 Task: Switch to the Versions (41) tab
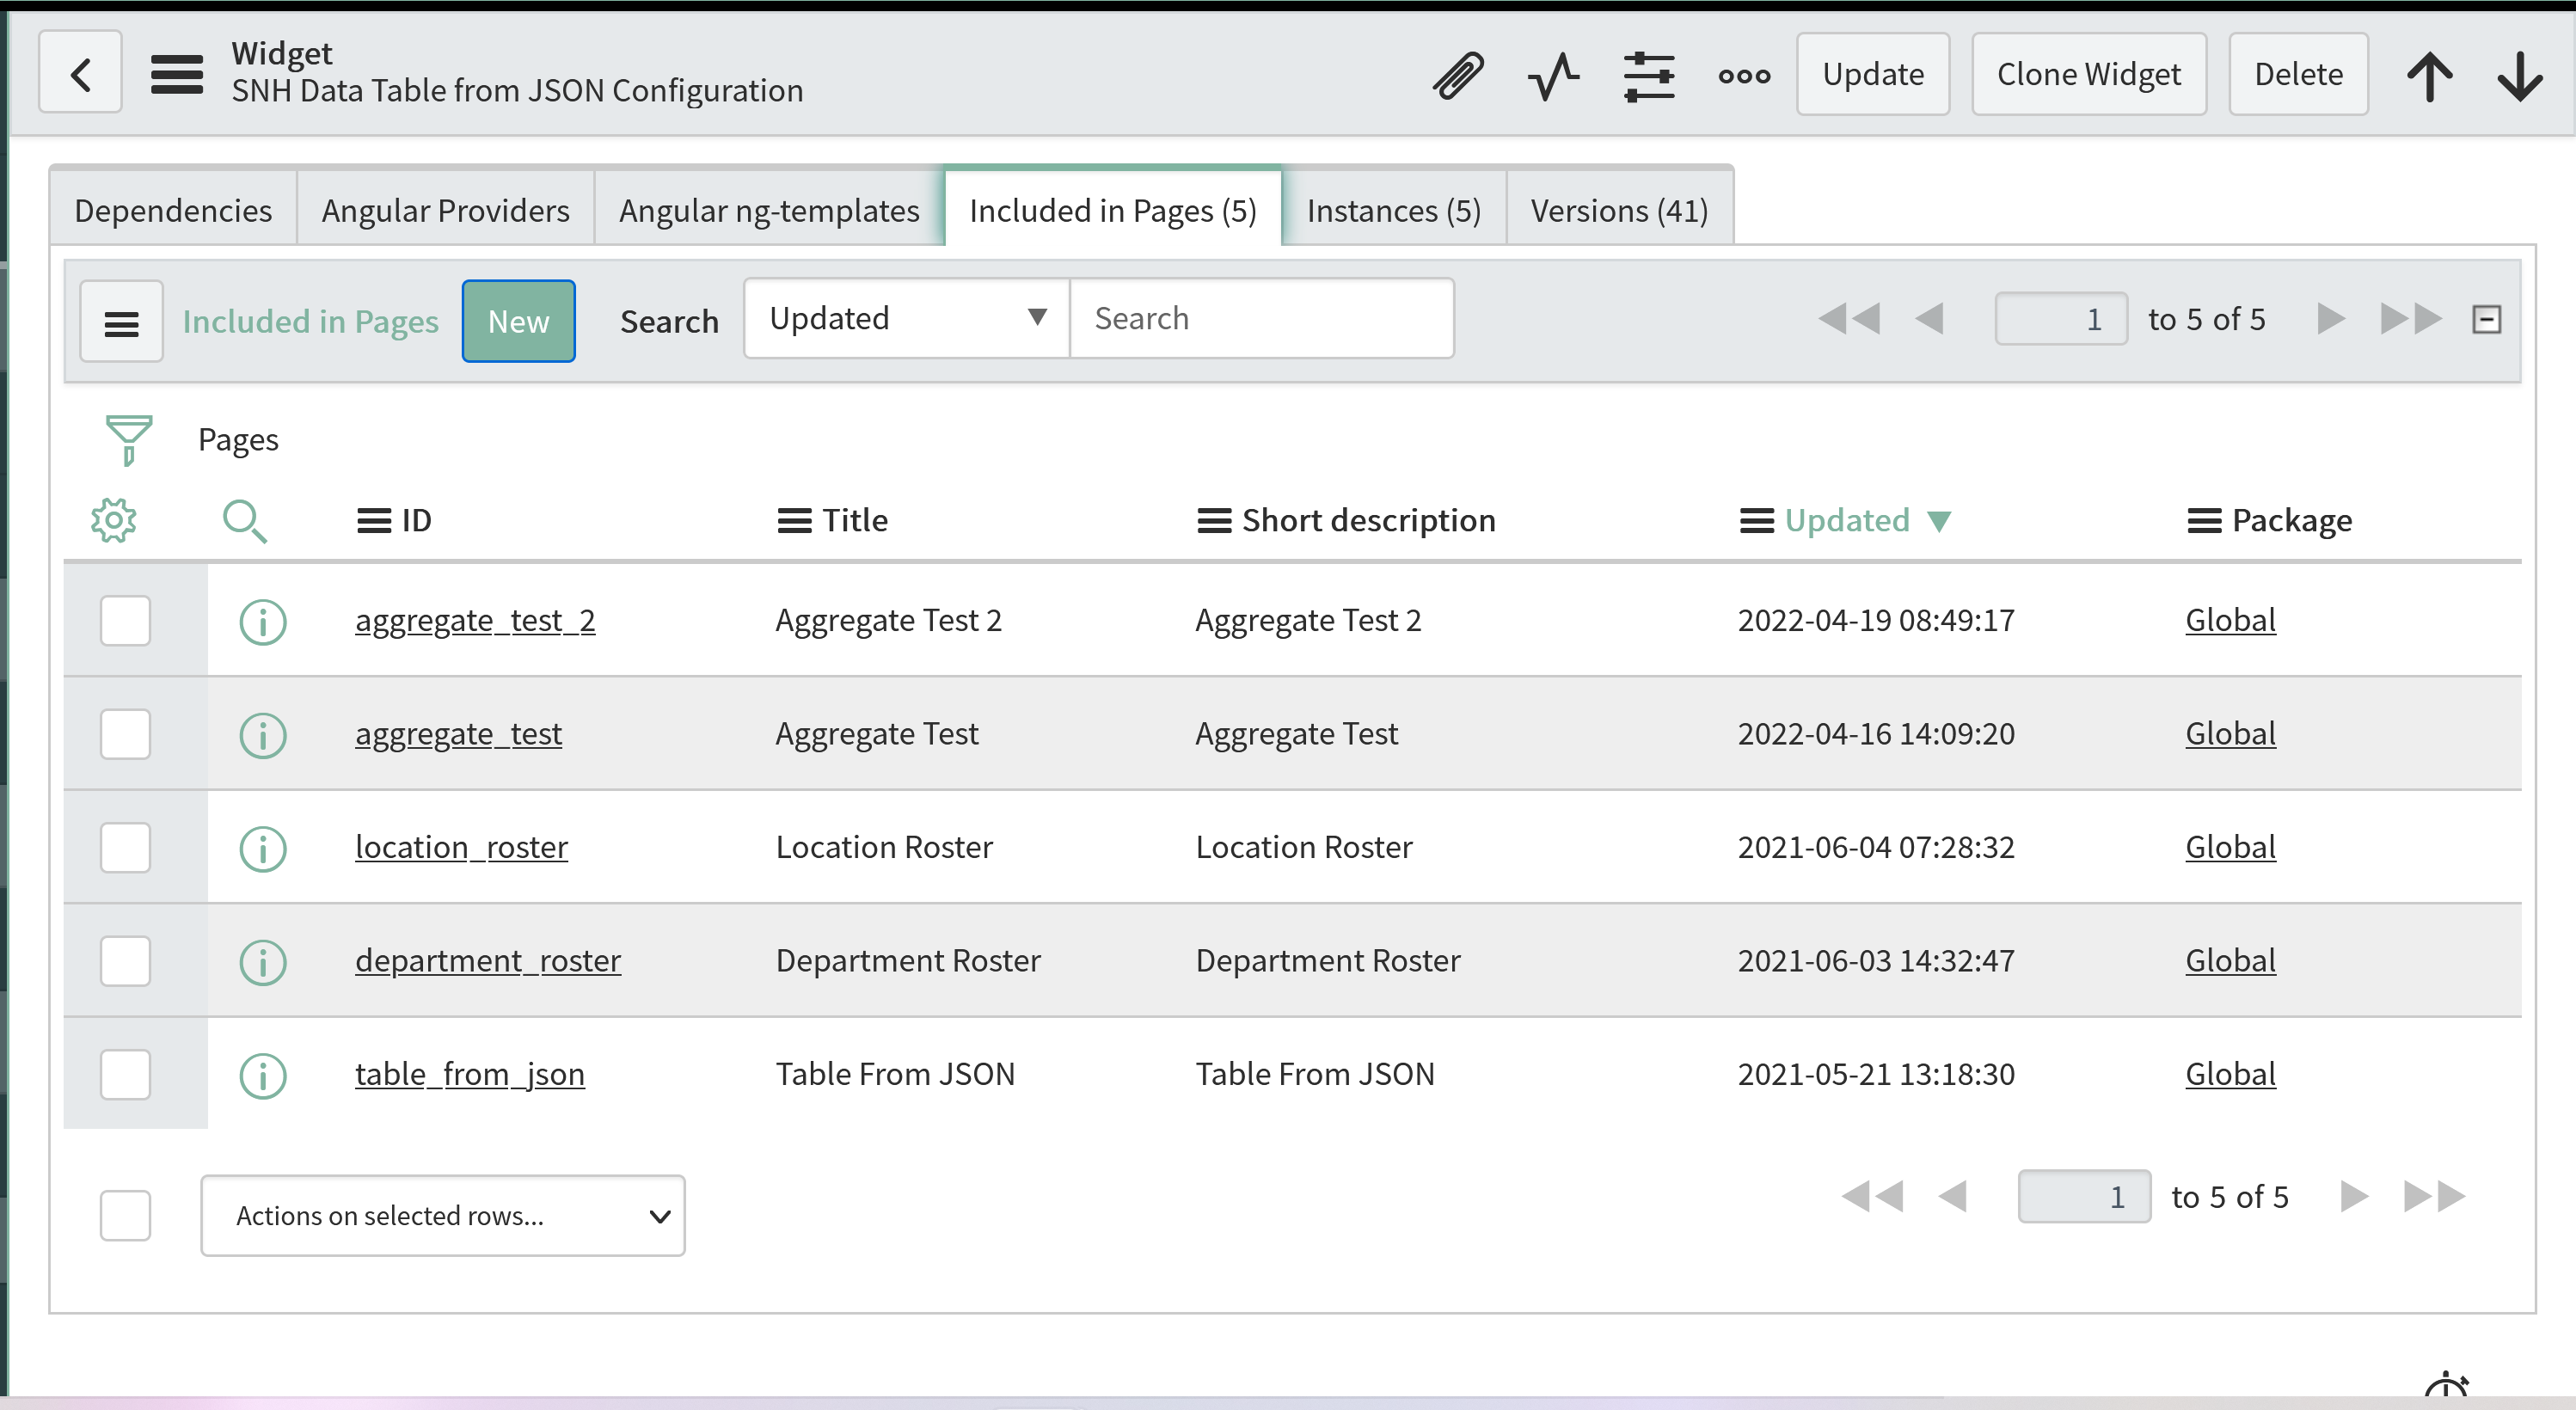1618,209
